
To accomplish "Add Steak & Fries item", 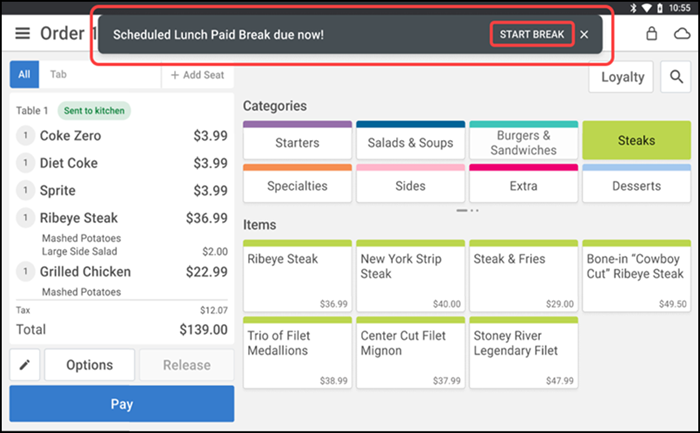I will click(x=524, y=276).
